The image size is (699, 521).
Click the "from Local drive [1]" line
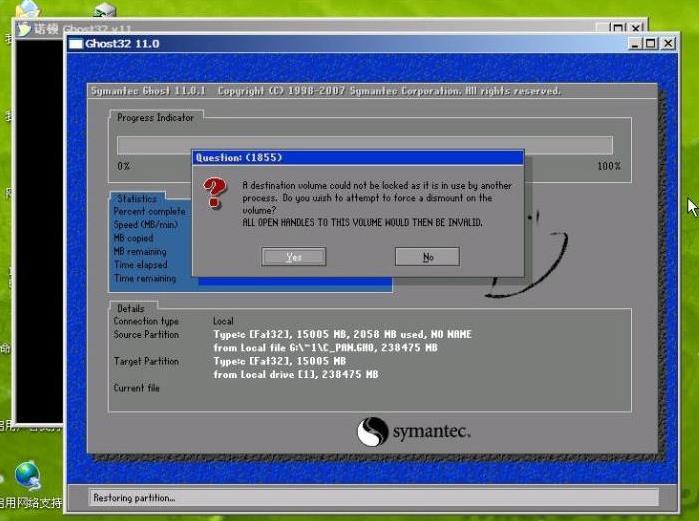[x=296, y=374]
